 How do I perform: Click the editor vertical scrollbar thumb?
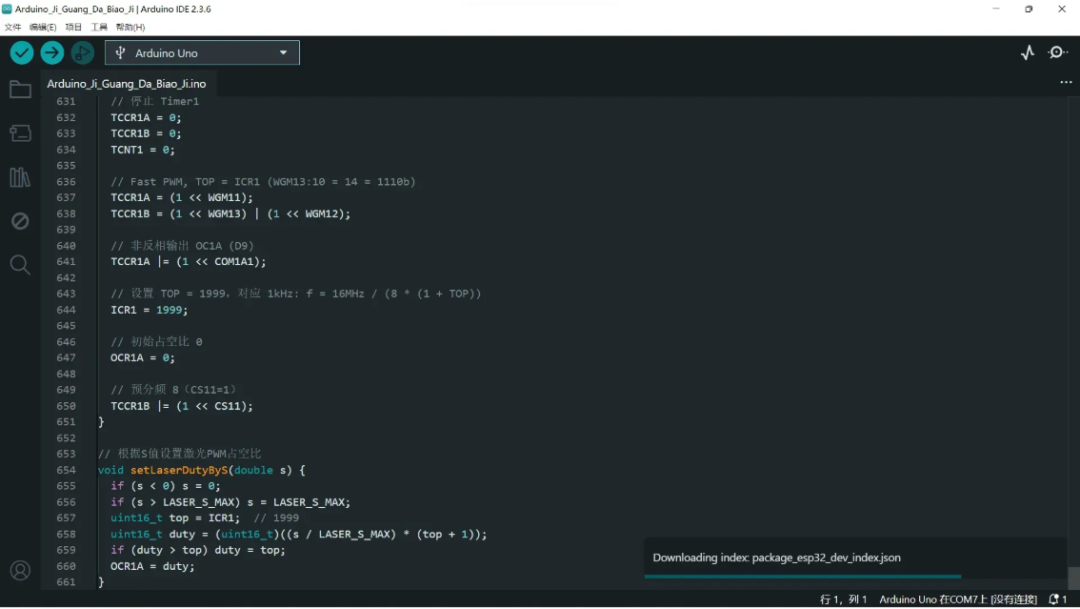(1074, 578)
